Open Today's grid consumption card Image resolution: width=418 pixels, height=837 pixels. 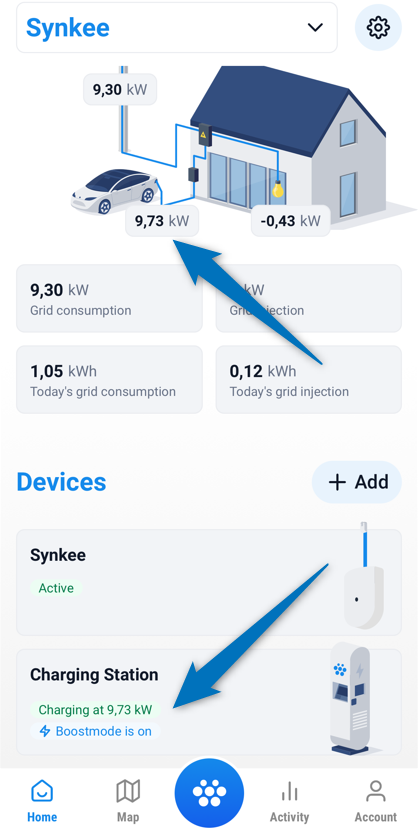tap(109, 380)
